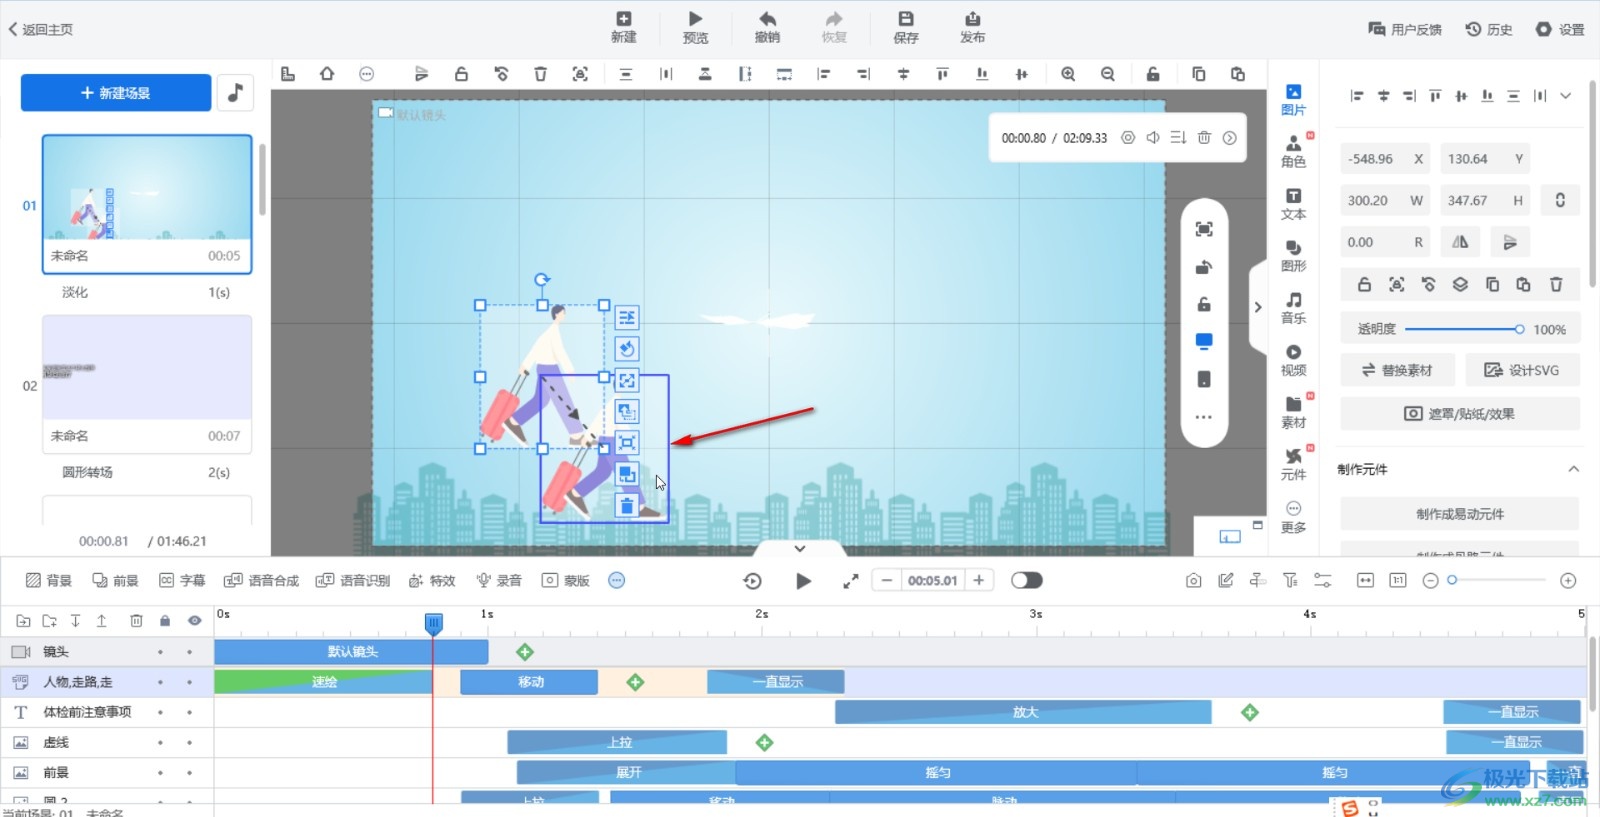This screenshot has width=1600, height=817.
Task: Open 设置 settings
Action: click(1560, 29)
